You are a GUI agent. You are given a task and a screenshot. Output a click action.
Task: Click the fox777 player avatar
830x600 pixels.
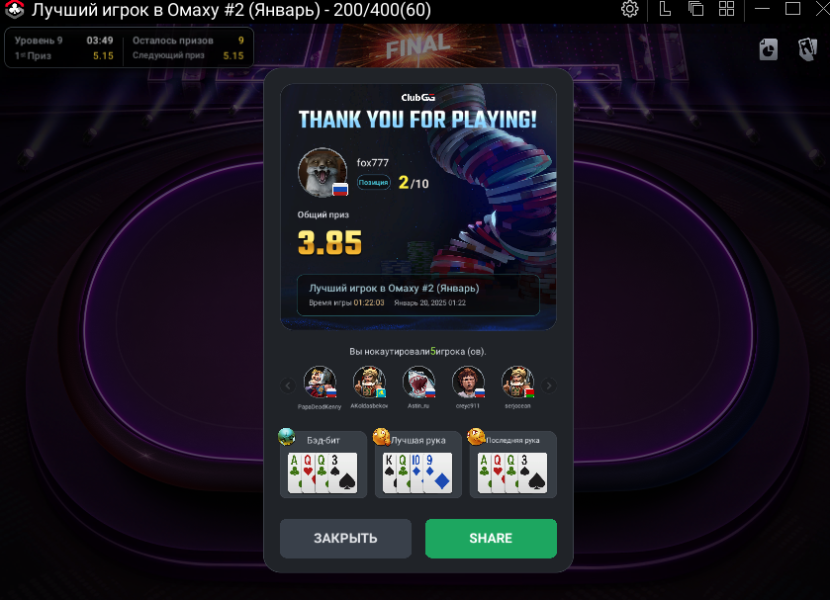click(x=322, y=173)
